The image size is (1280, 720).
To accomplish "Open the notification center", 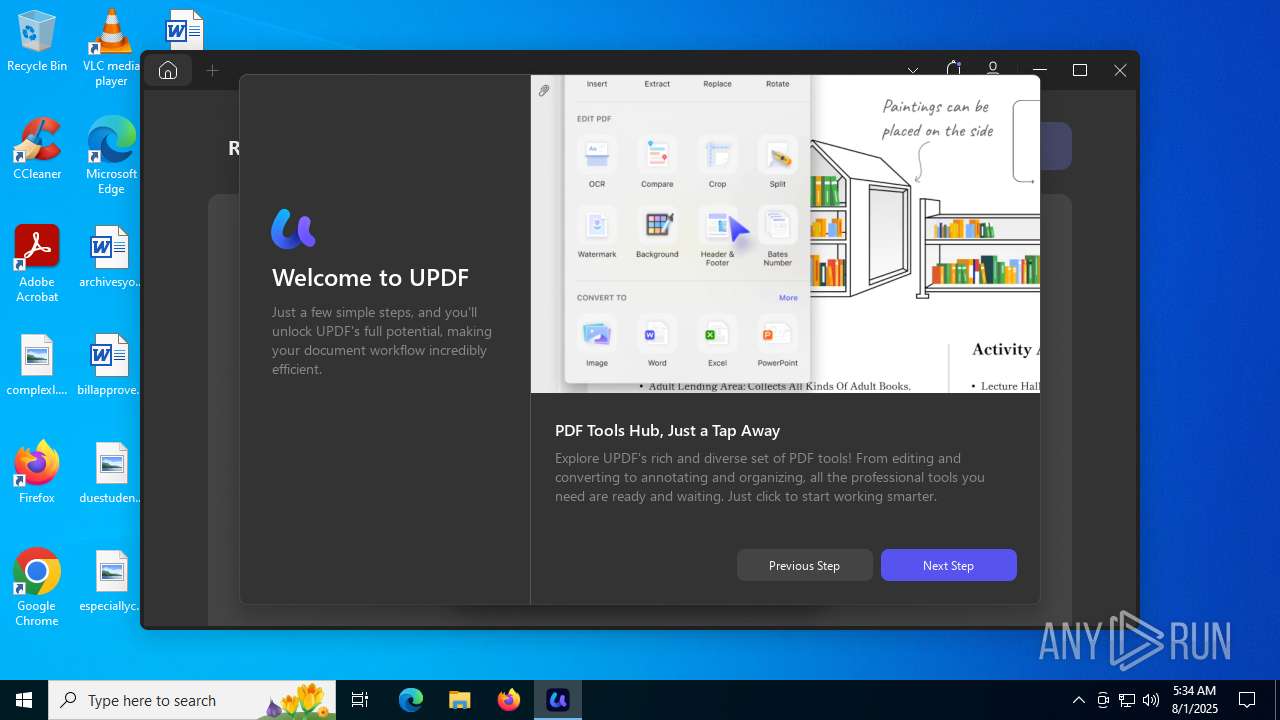I will [1247, 700].
